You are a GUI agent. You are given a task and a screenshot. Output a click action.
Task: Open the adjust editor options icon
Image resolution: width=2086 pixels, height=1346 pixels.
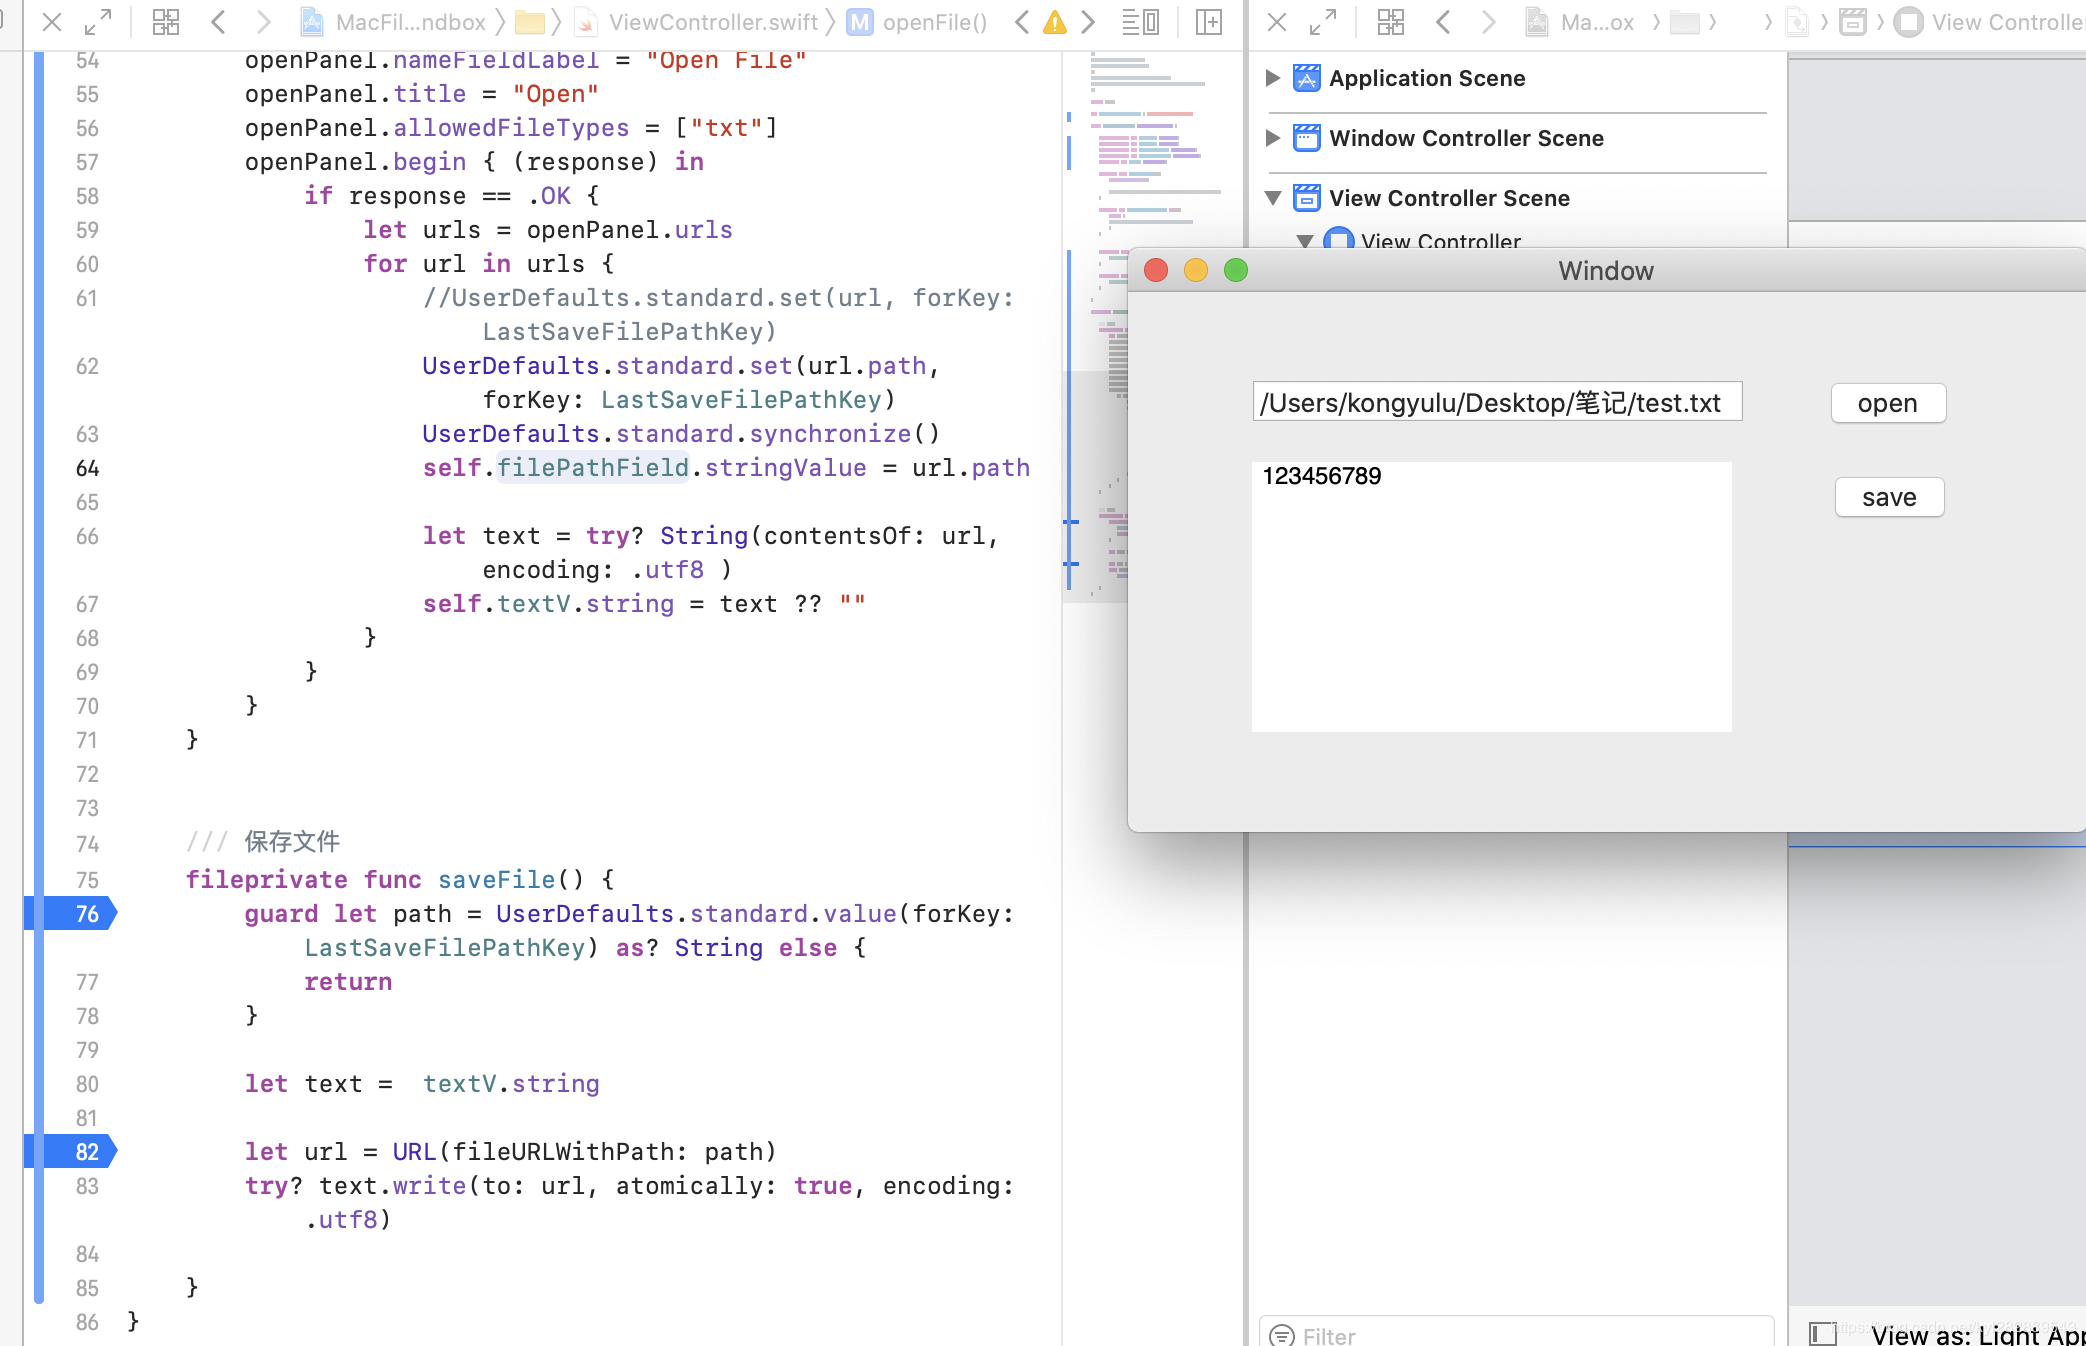[1140, 22]
